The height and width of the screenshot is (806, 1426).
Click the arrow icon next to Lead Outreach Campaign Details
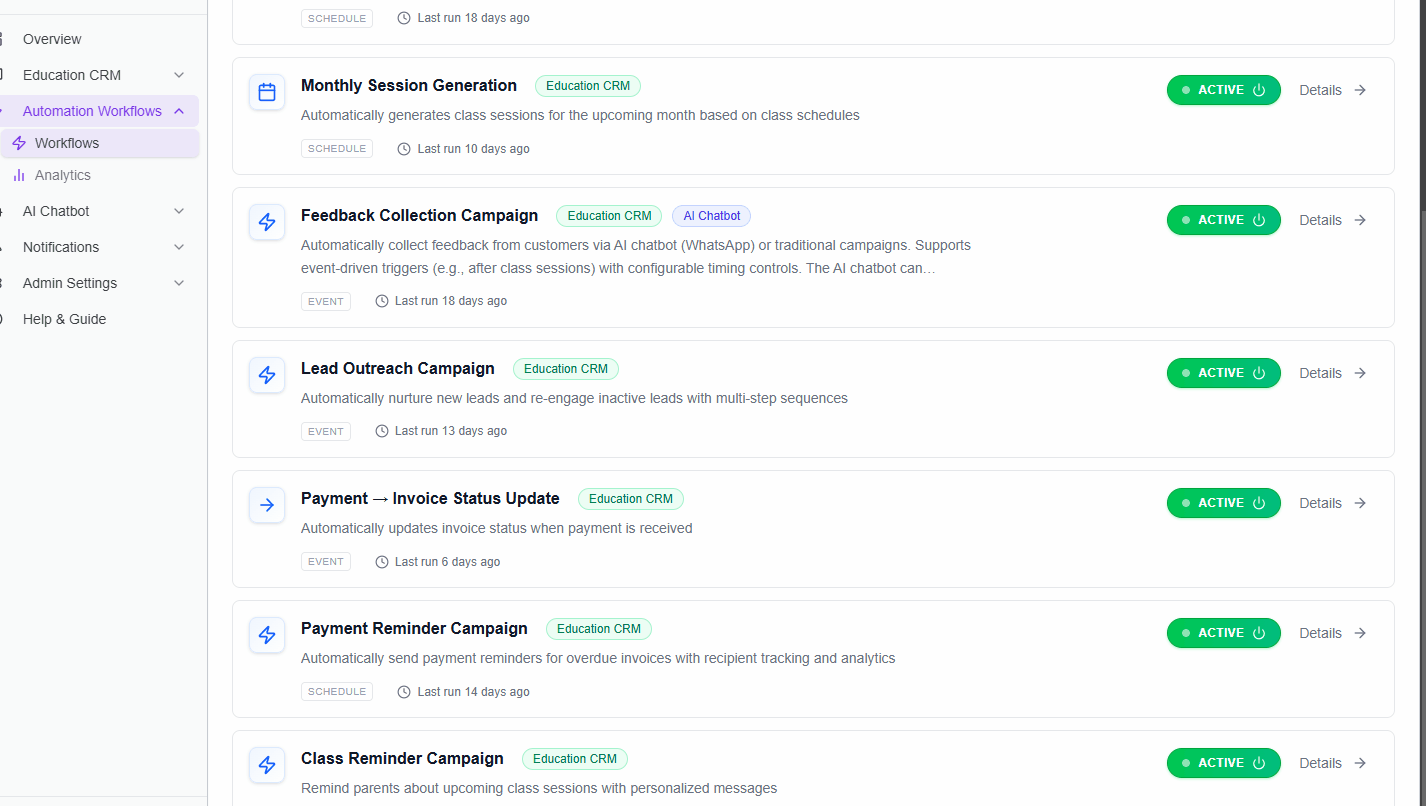[1360, 372]
